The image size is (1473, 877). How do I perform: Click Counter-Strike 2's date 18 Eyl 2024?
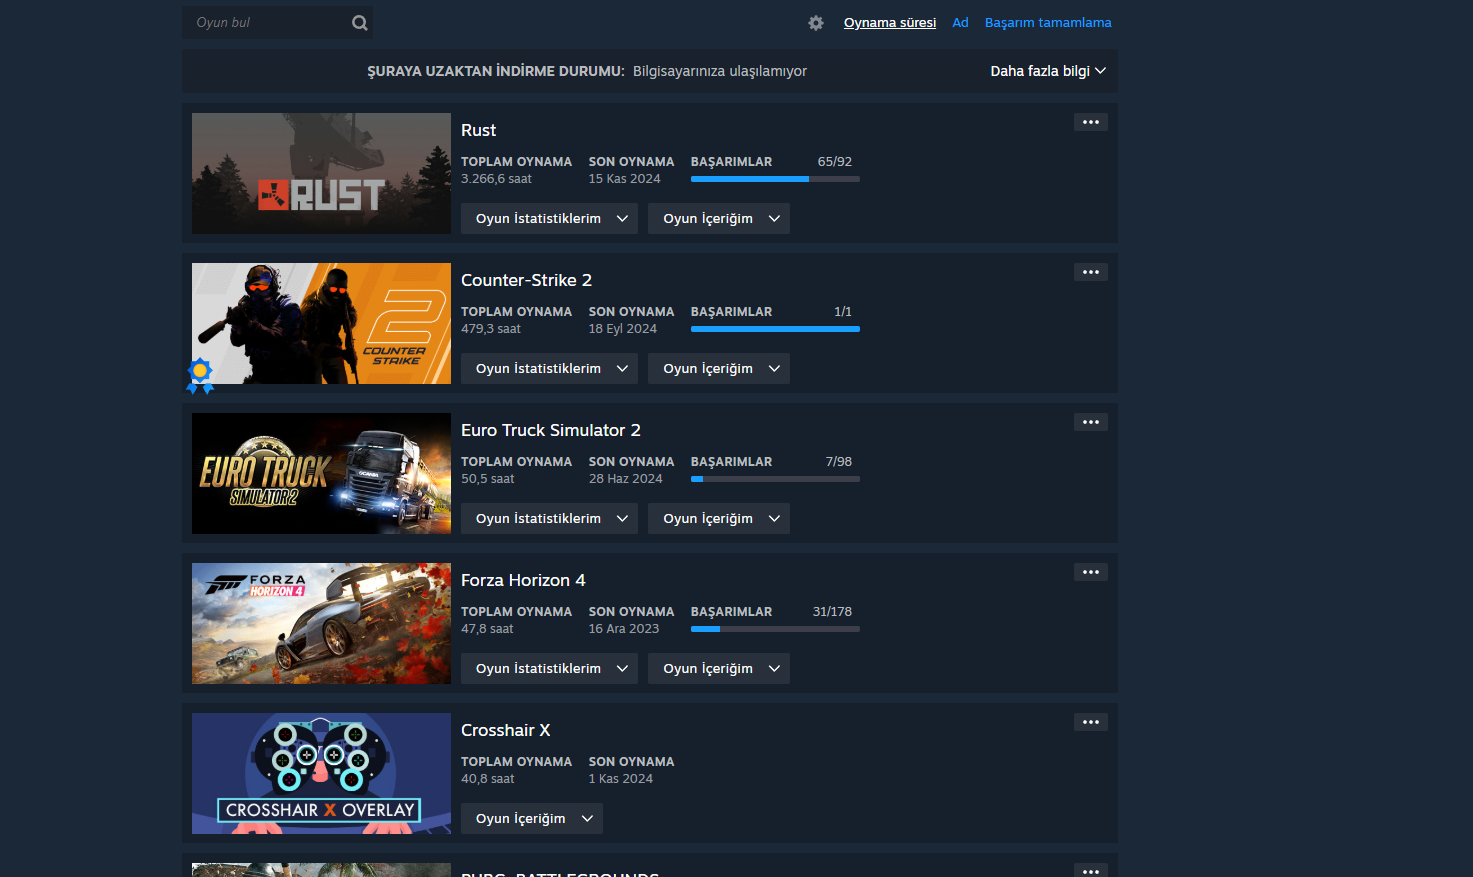tap(623, 329)
